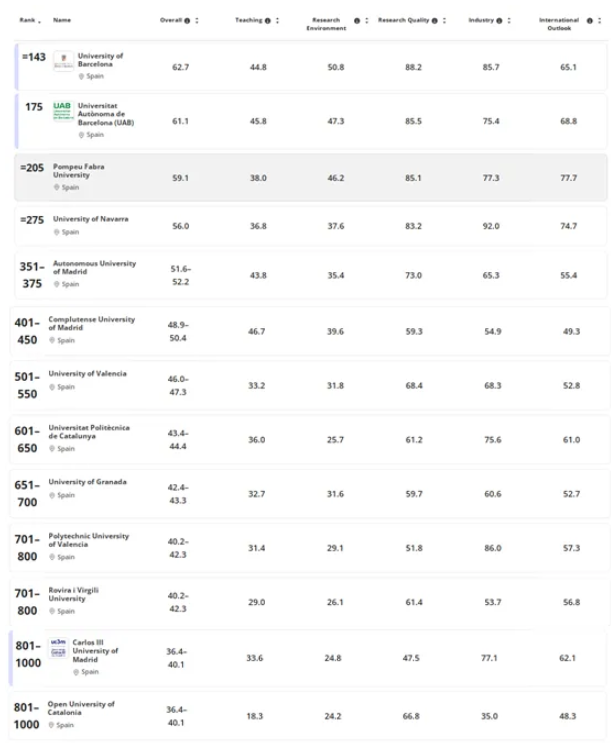This screenshot has width=611, height=743.
Task: Open sort options for Industry column
Action: 509,20
